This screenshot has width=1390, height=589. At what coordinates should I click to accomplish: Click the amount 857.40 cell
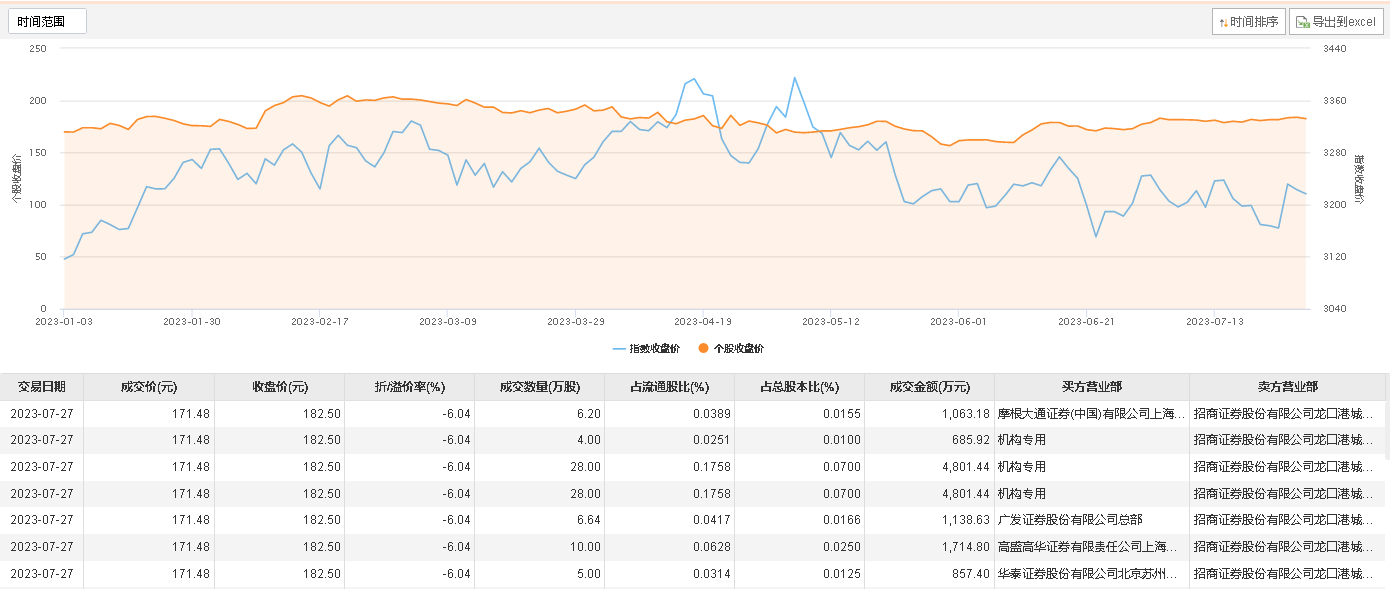pyautogui.click(x=930, y=574)
